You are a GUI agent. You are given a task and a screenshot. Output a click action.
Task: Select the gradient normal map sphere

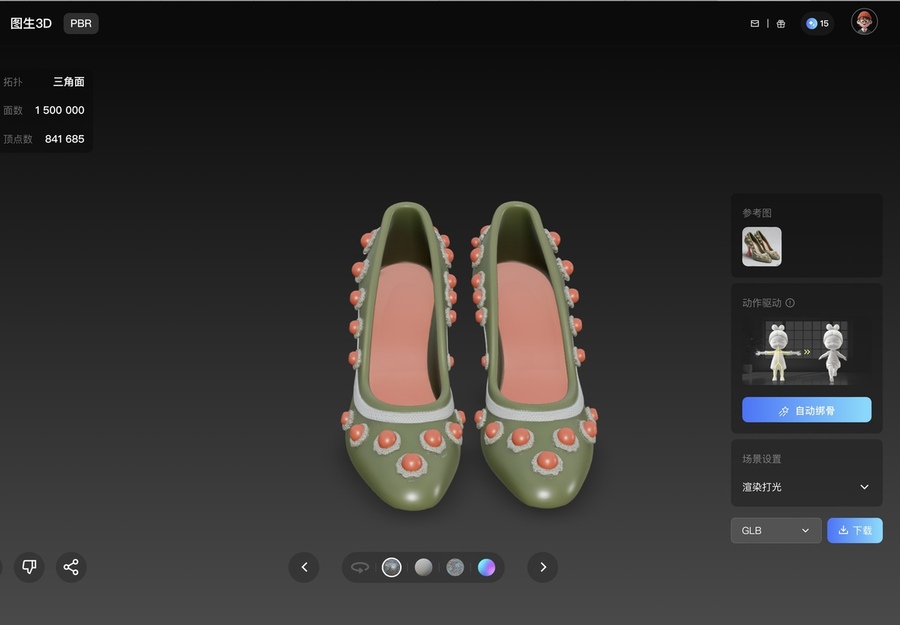click(486, 567)
